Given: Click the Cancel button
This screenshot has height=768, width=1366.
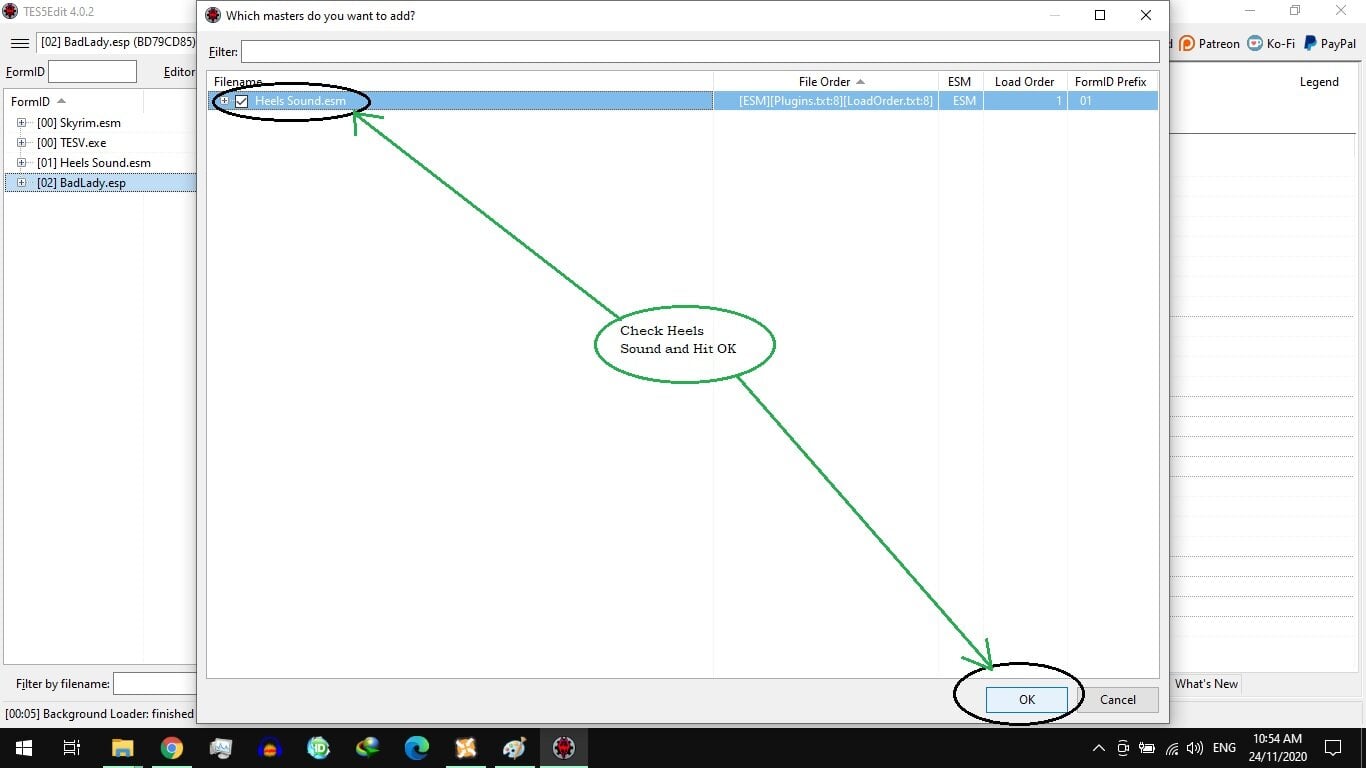Looking at the screenshot, I should click(x=1118, y=700).
